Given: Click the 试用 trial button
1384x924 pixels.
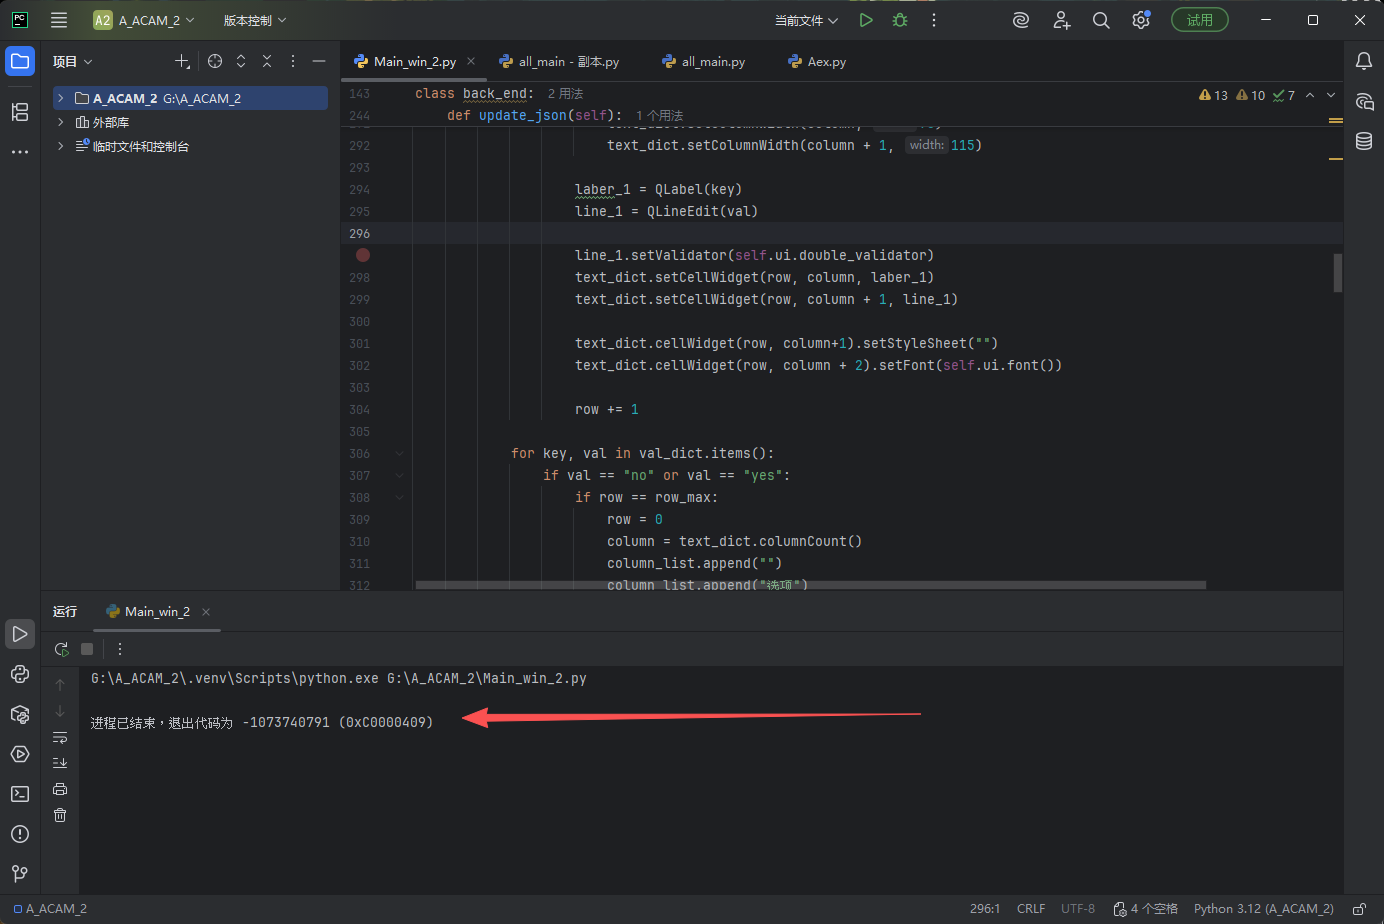Looking at the screenshot, I should coord(1199,19).
